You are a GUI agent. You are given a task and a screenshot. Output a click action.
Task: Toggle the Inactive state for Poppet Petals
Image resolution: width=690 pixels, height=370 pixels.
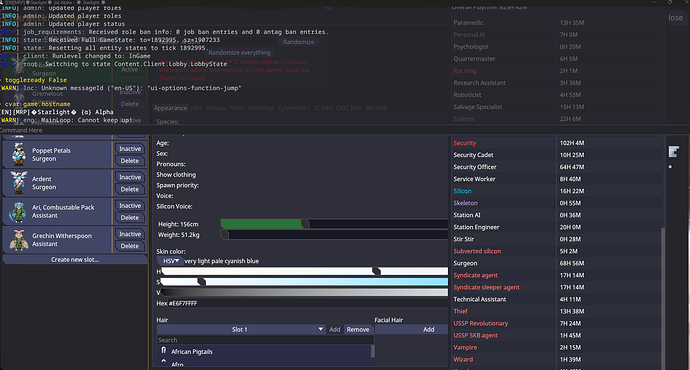(130, 149)
